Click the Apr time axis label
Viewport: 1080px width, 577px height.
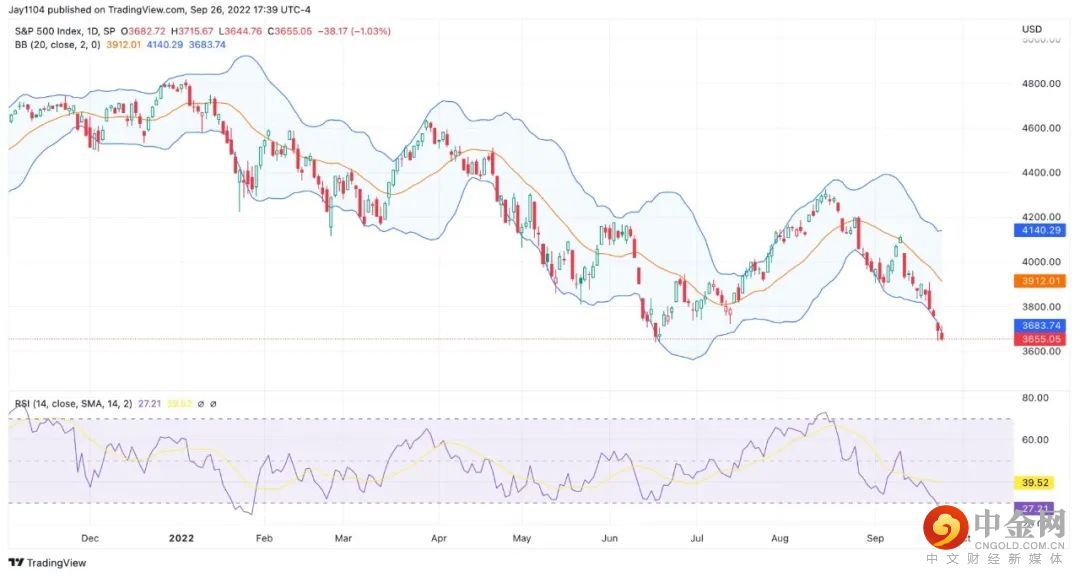tap(439, 538)
